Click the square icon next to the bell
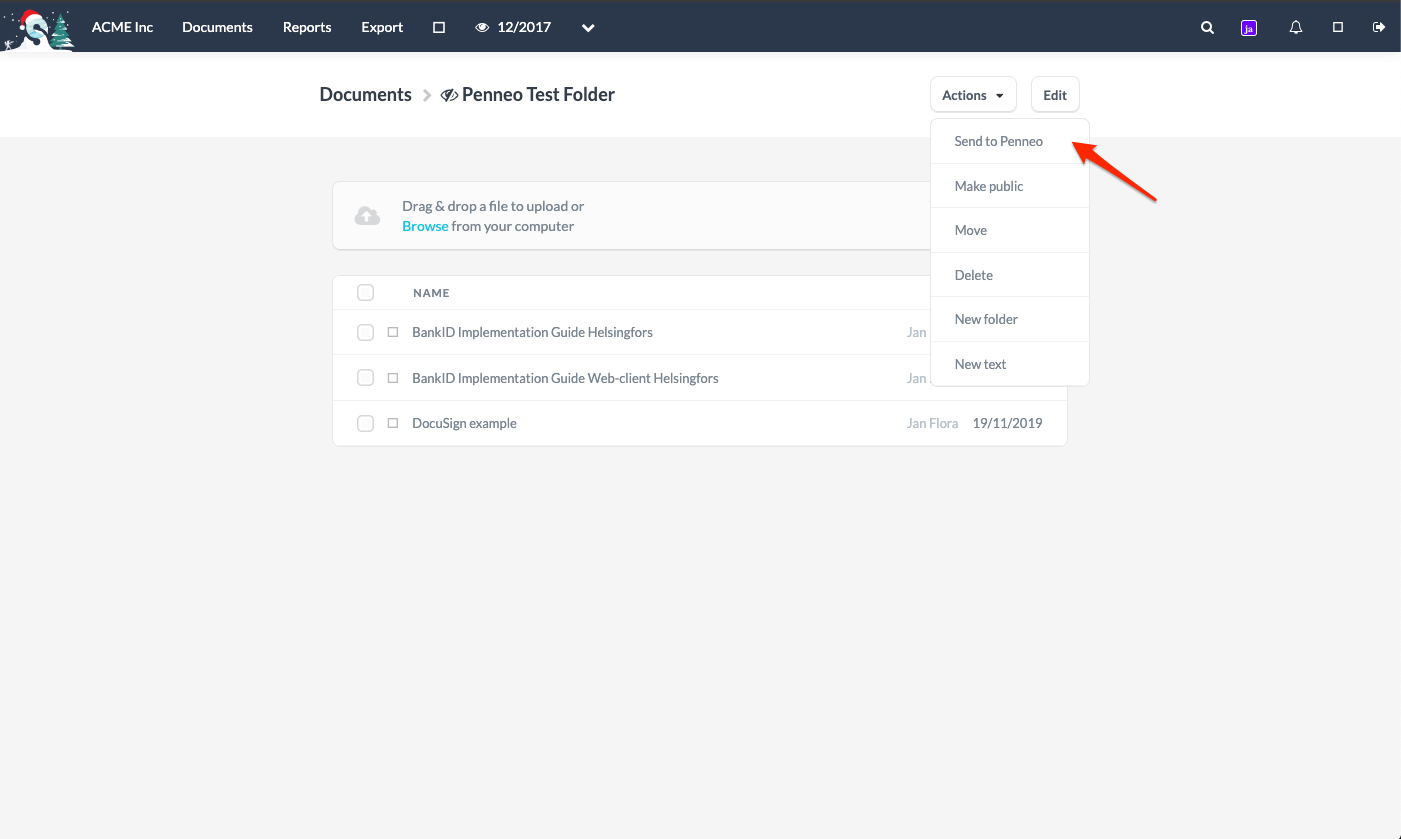This screenshot has width=1401, height=839. pyautogui.click(x=1338, y=28)
